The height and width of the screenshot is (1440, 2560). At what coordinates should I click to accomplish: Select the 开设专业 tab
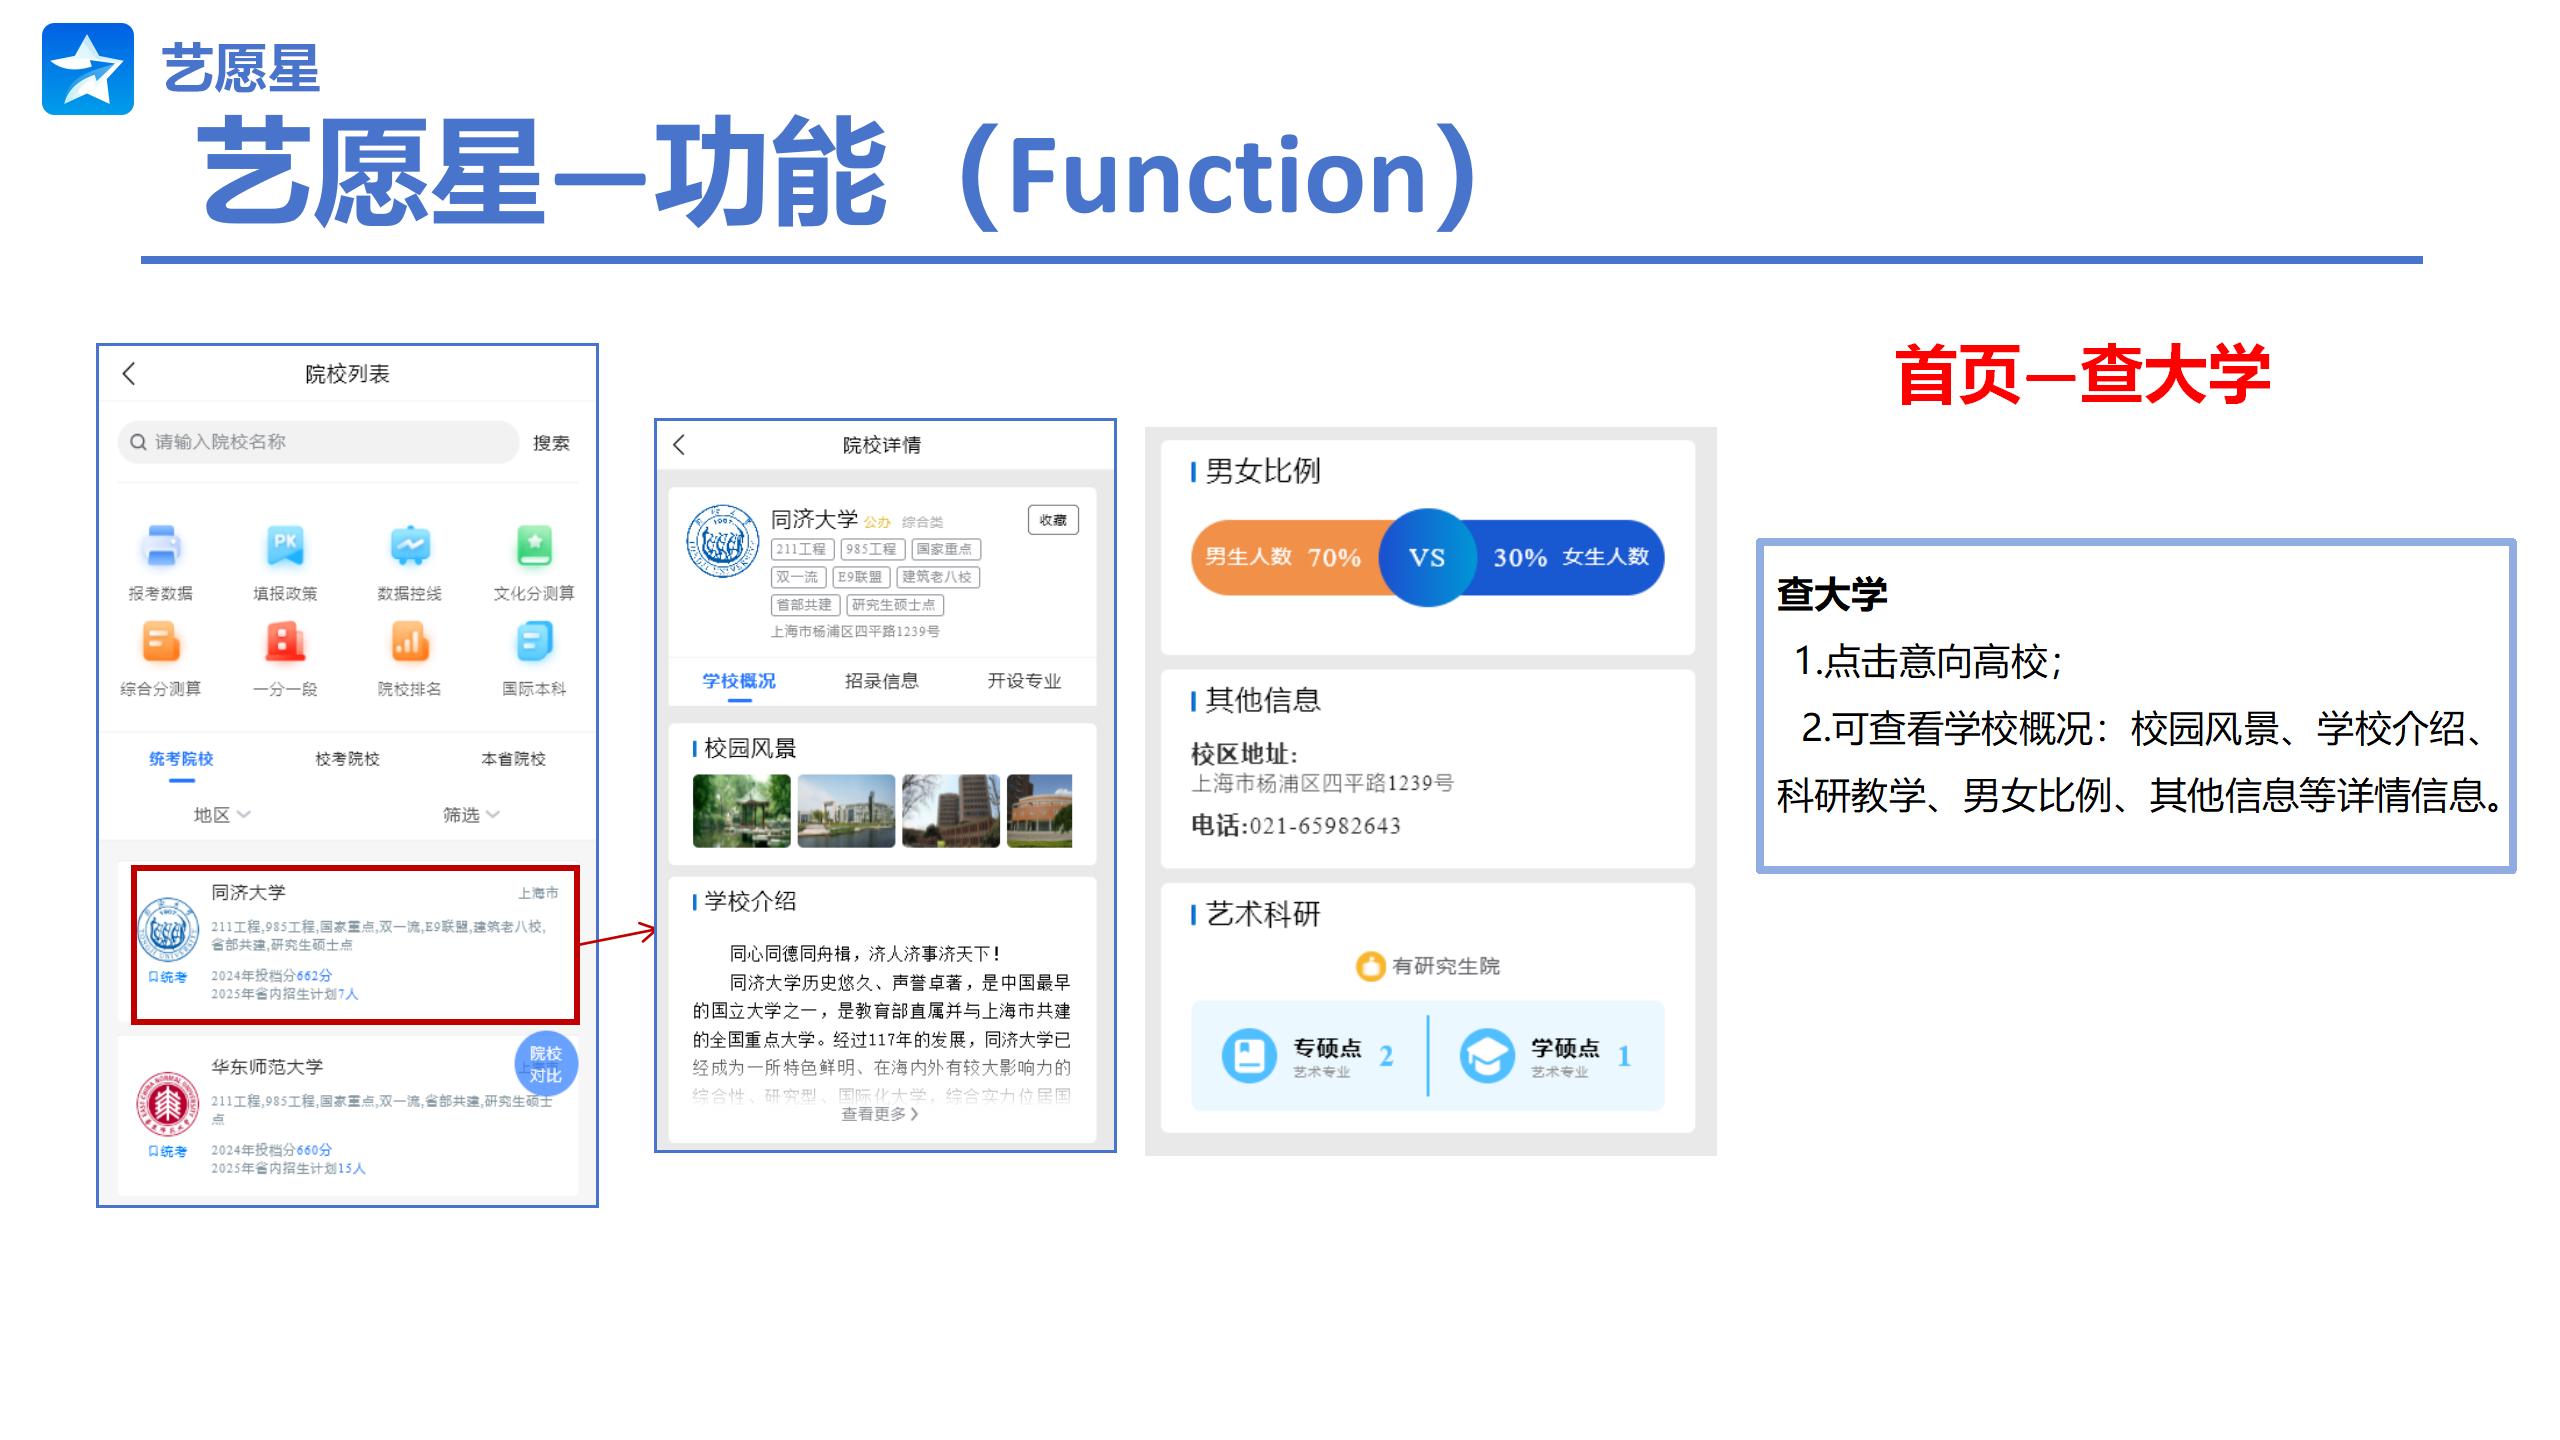pyautogui.click(x=1024, y=681)
